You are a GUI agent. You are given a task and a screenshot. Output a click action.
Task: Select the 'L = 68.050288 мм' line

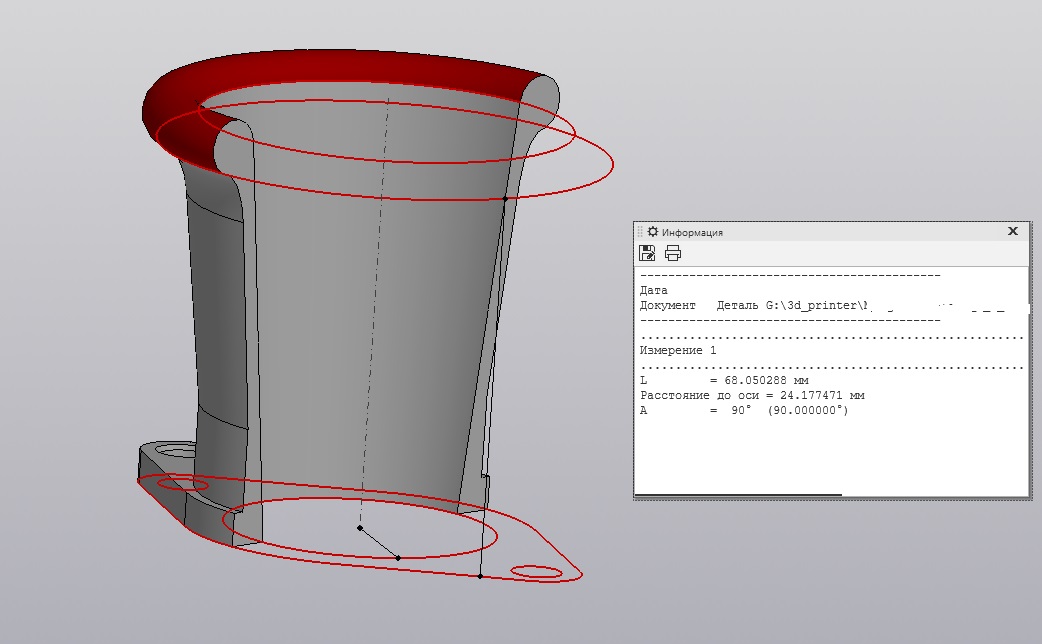point(724,380)
